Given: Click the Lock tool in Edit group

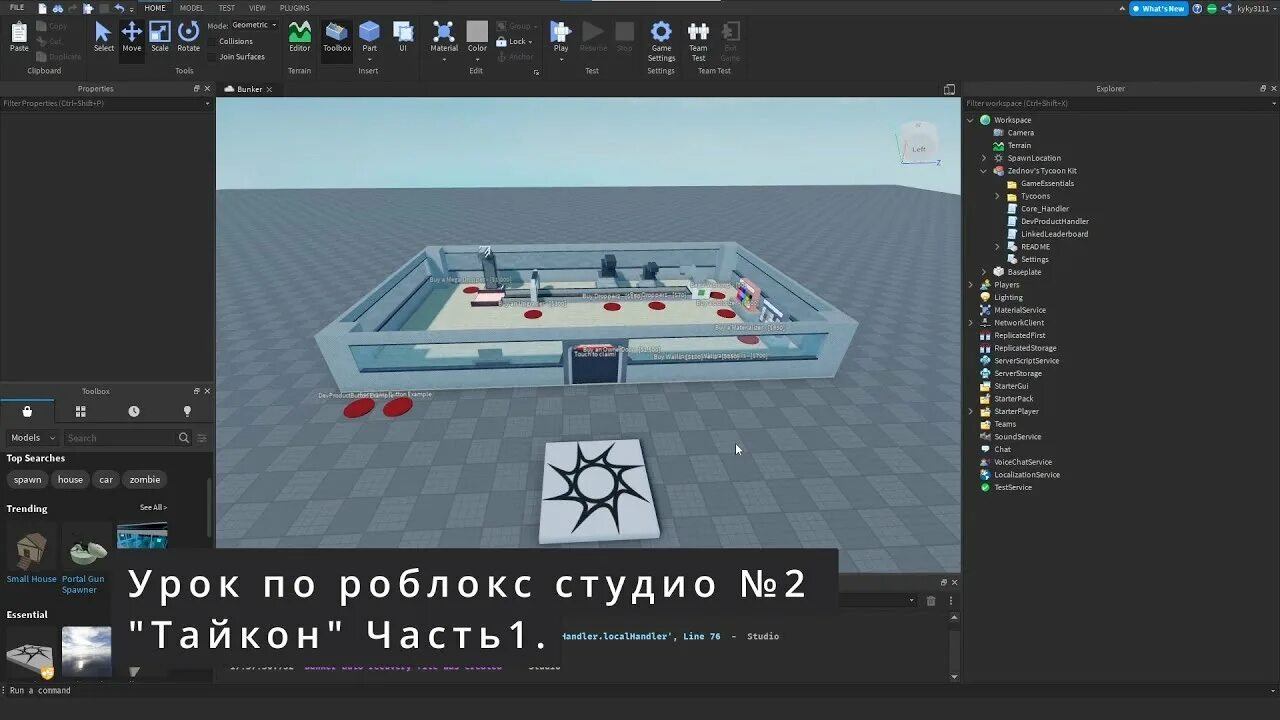Looking at the screenshot, I should pos(513,42).
